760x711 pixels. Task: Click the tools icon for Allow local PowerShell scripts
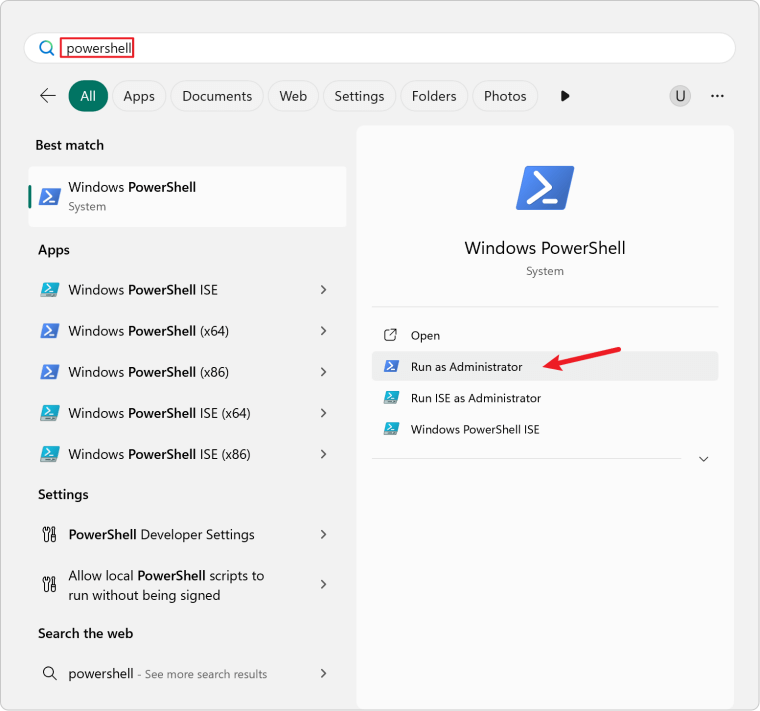49,585
